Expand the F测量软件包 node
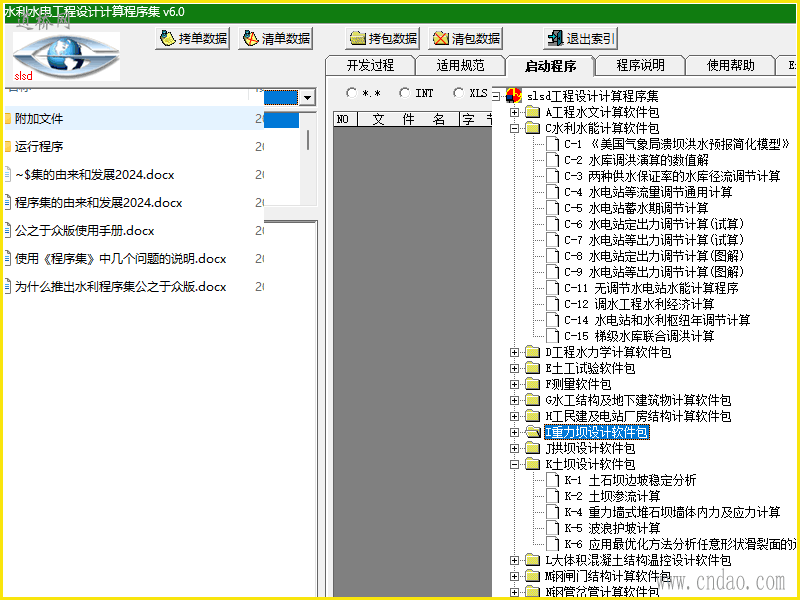The height and width of the screenshot is (600, 800). point(514,384)
